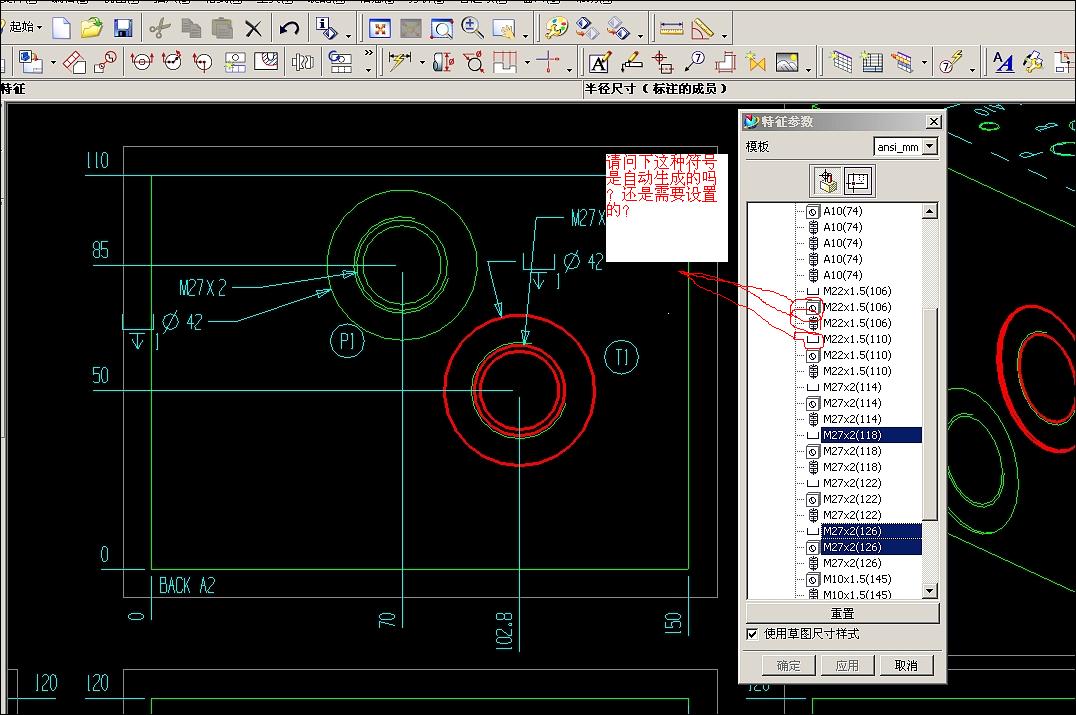This screenshot has height=715, width=1076.
Task: Click the Open folder icon
Action: [92, 28]
